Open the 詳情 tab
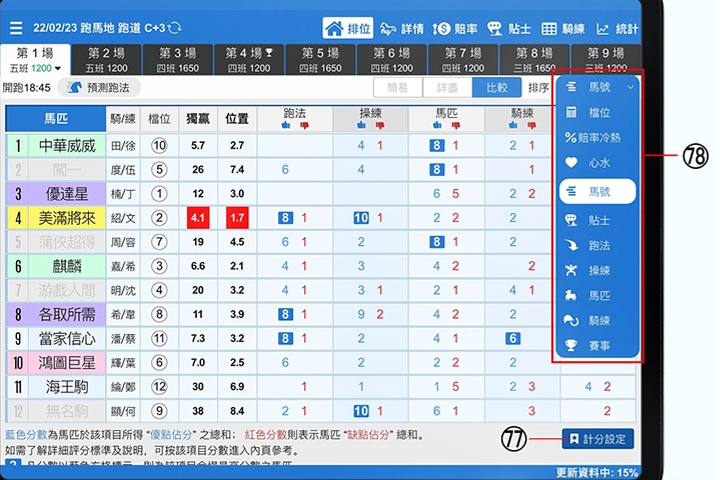Image resolution: width=720 pixels, height=480 pixels. (x=402, y=29)
